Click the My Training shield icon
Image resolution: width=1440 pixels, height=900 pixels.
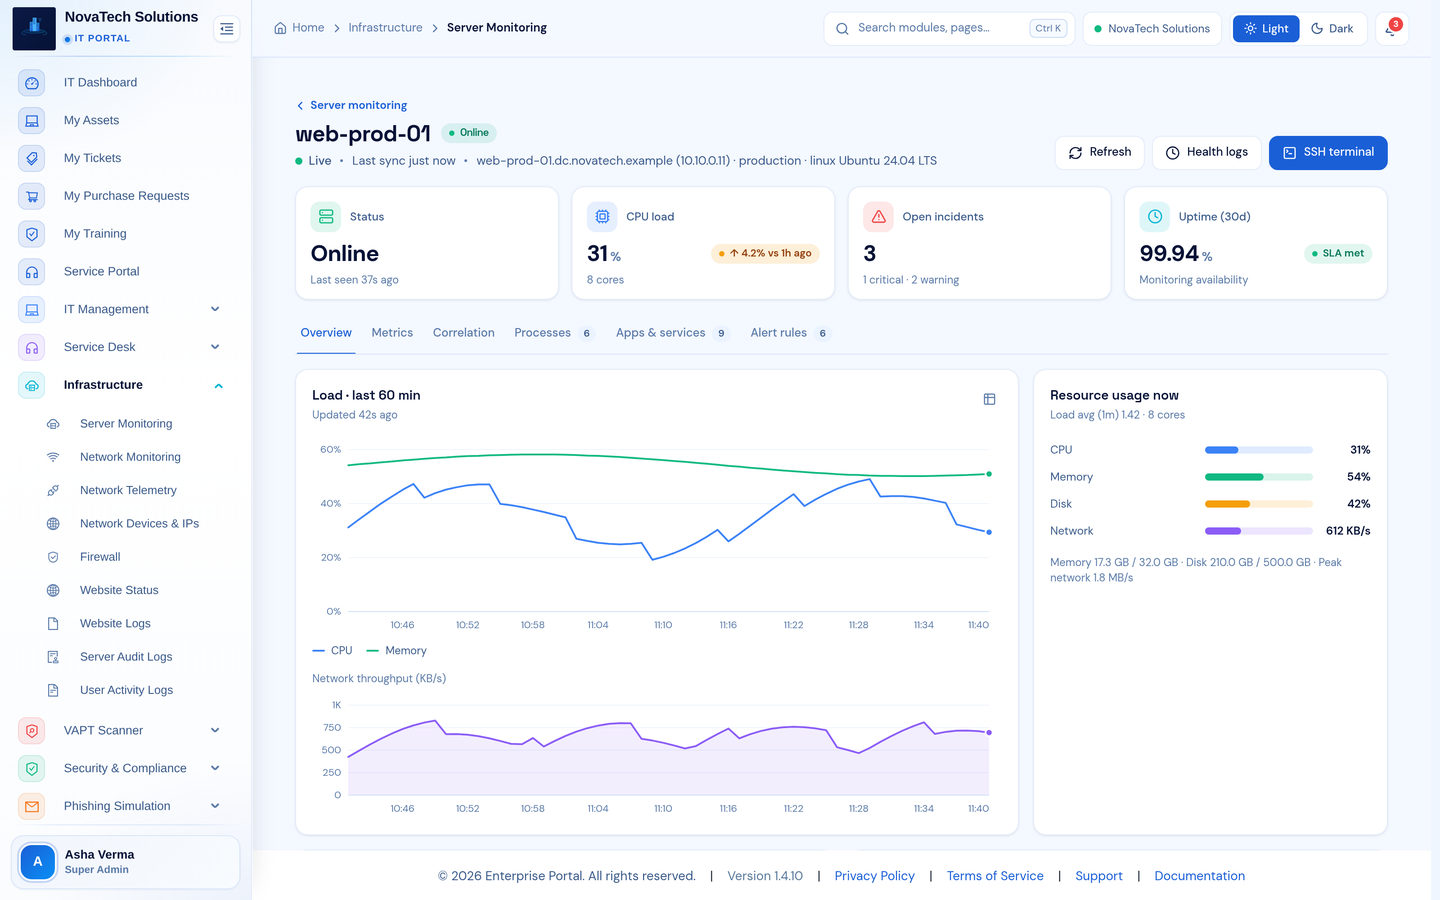click(x=32, y=234)
